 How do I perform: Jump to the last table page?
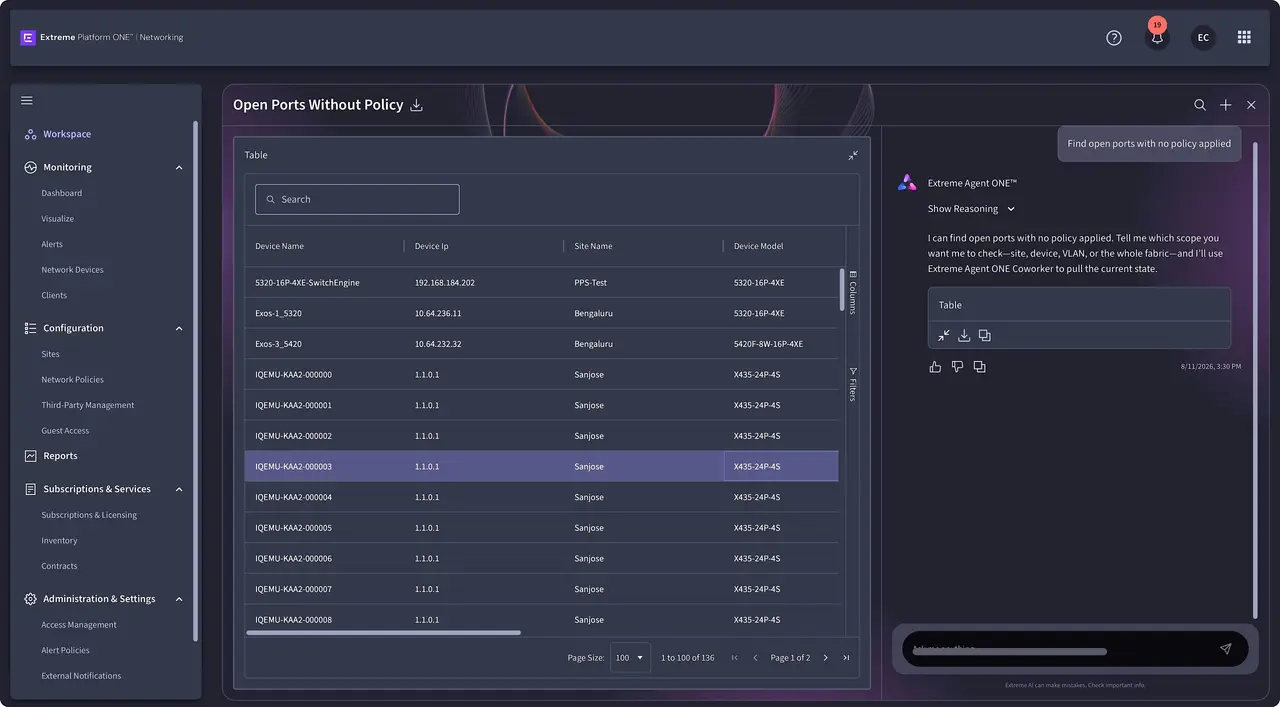click(846, 658)
